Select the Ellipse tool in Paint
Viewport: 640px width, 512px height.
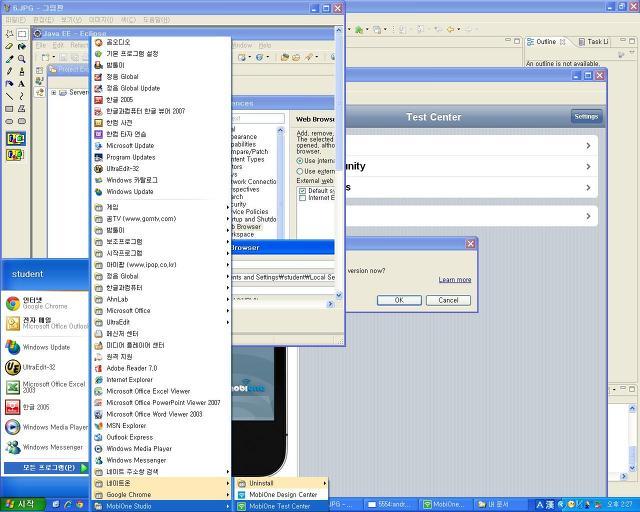(x=9, y=121)
